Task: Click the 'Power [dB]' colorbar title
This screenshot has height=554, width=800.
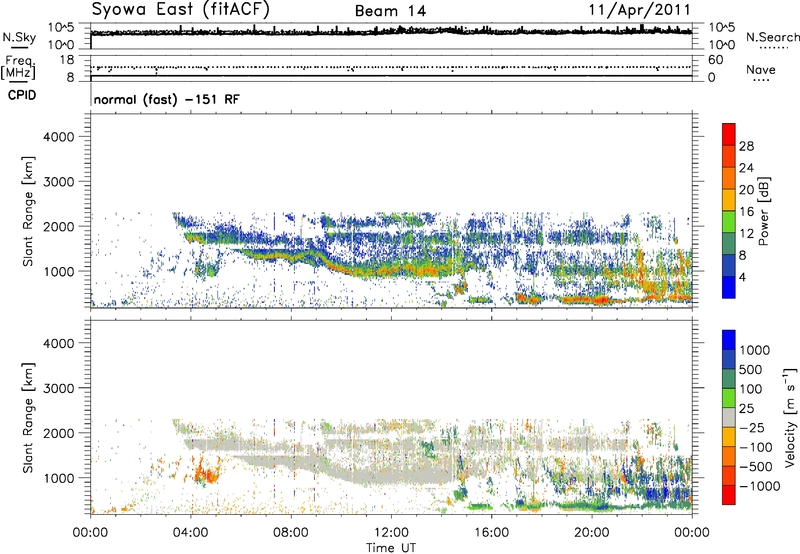Action: tap(764, 211)
